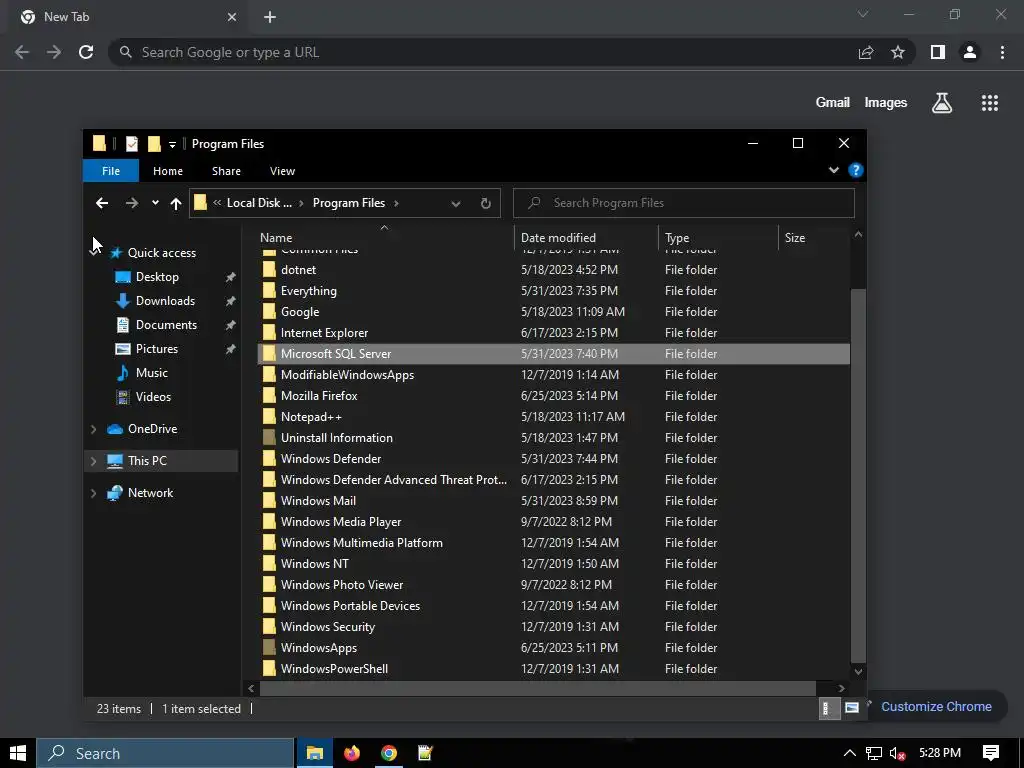The width and height of the screenshot is (1024, 768).
Task: Click the Properties quick access toolbar icon
Action: point(131,144)
